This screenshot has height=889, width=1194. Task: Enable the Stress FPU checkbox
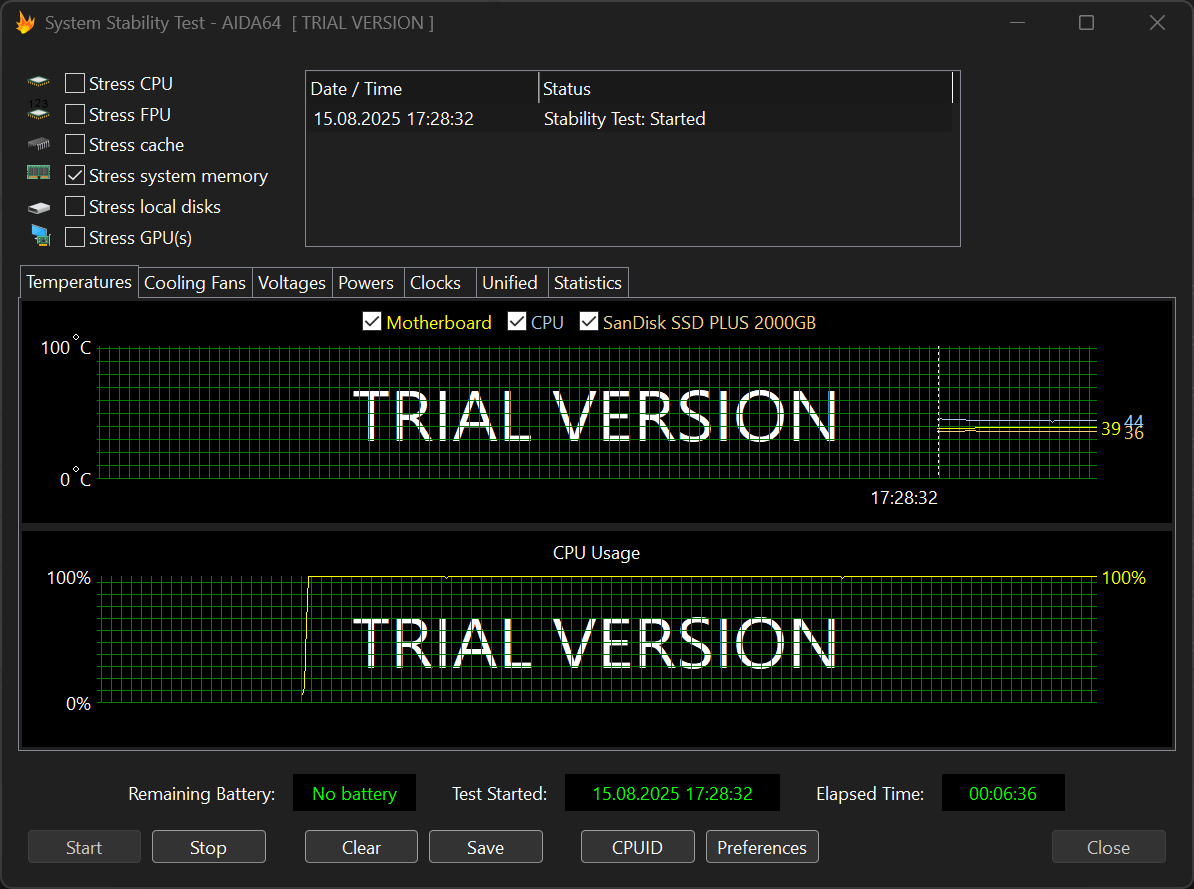click(75, 114)
